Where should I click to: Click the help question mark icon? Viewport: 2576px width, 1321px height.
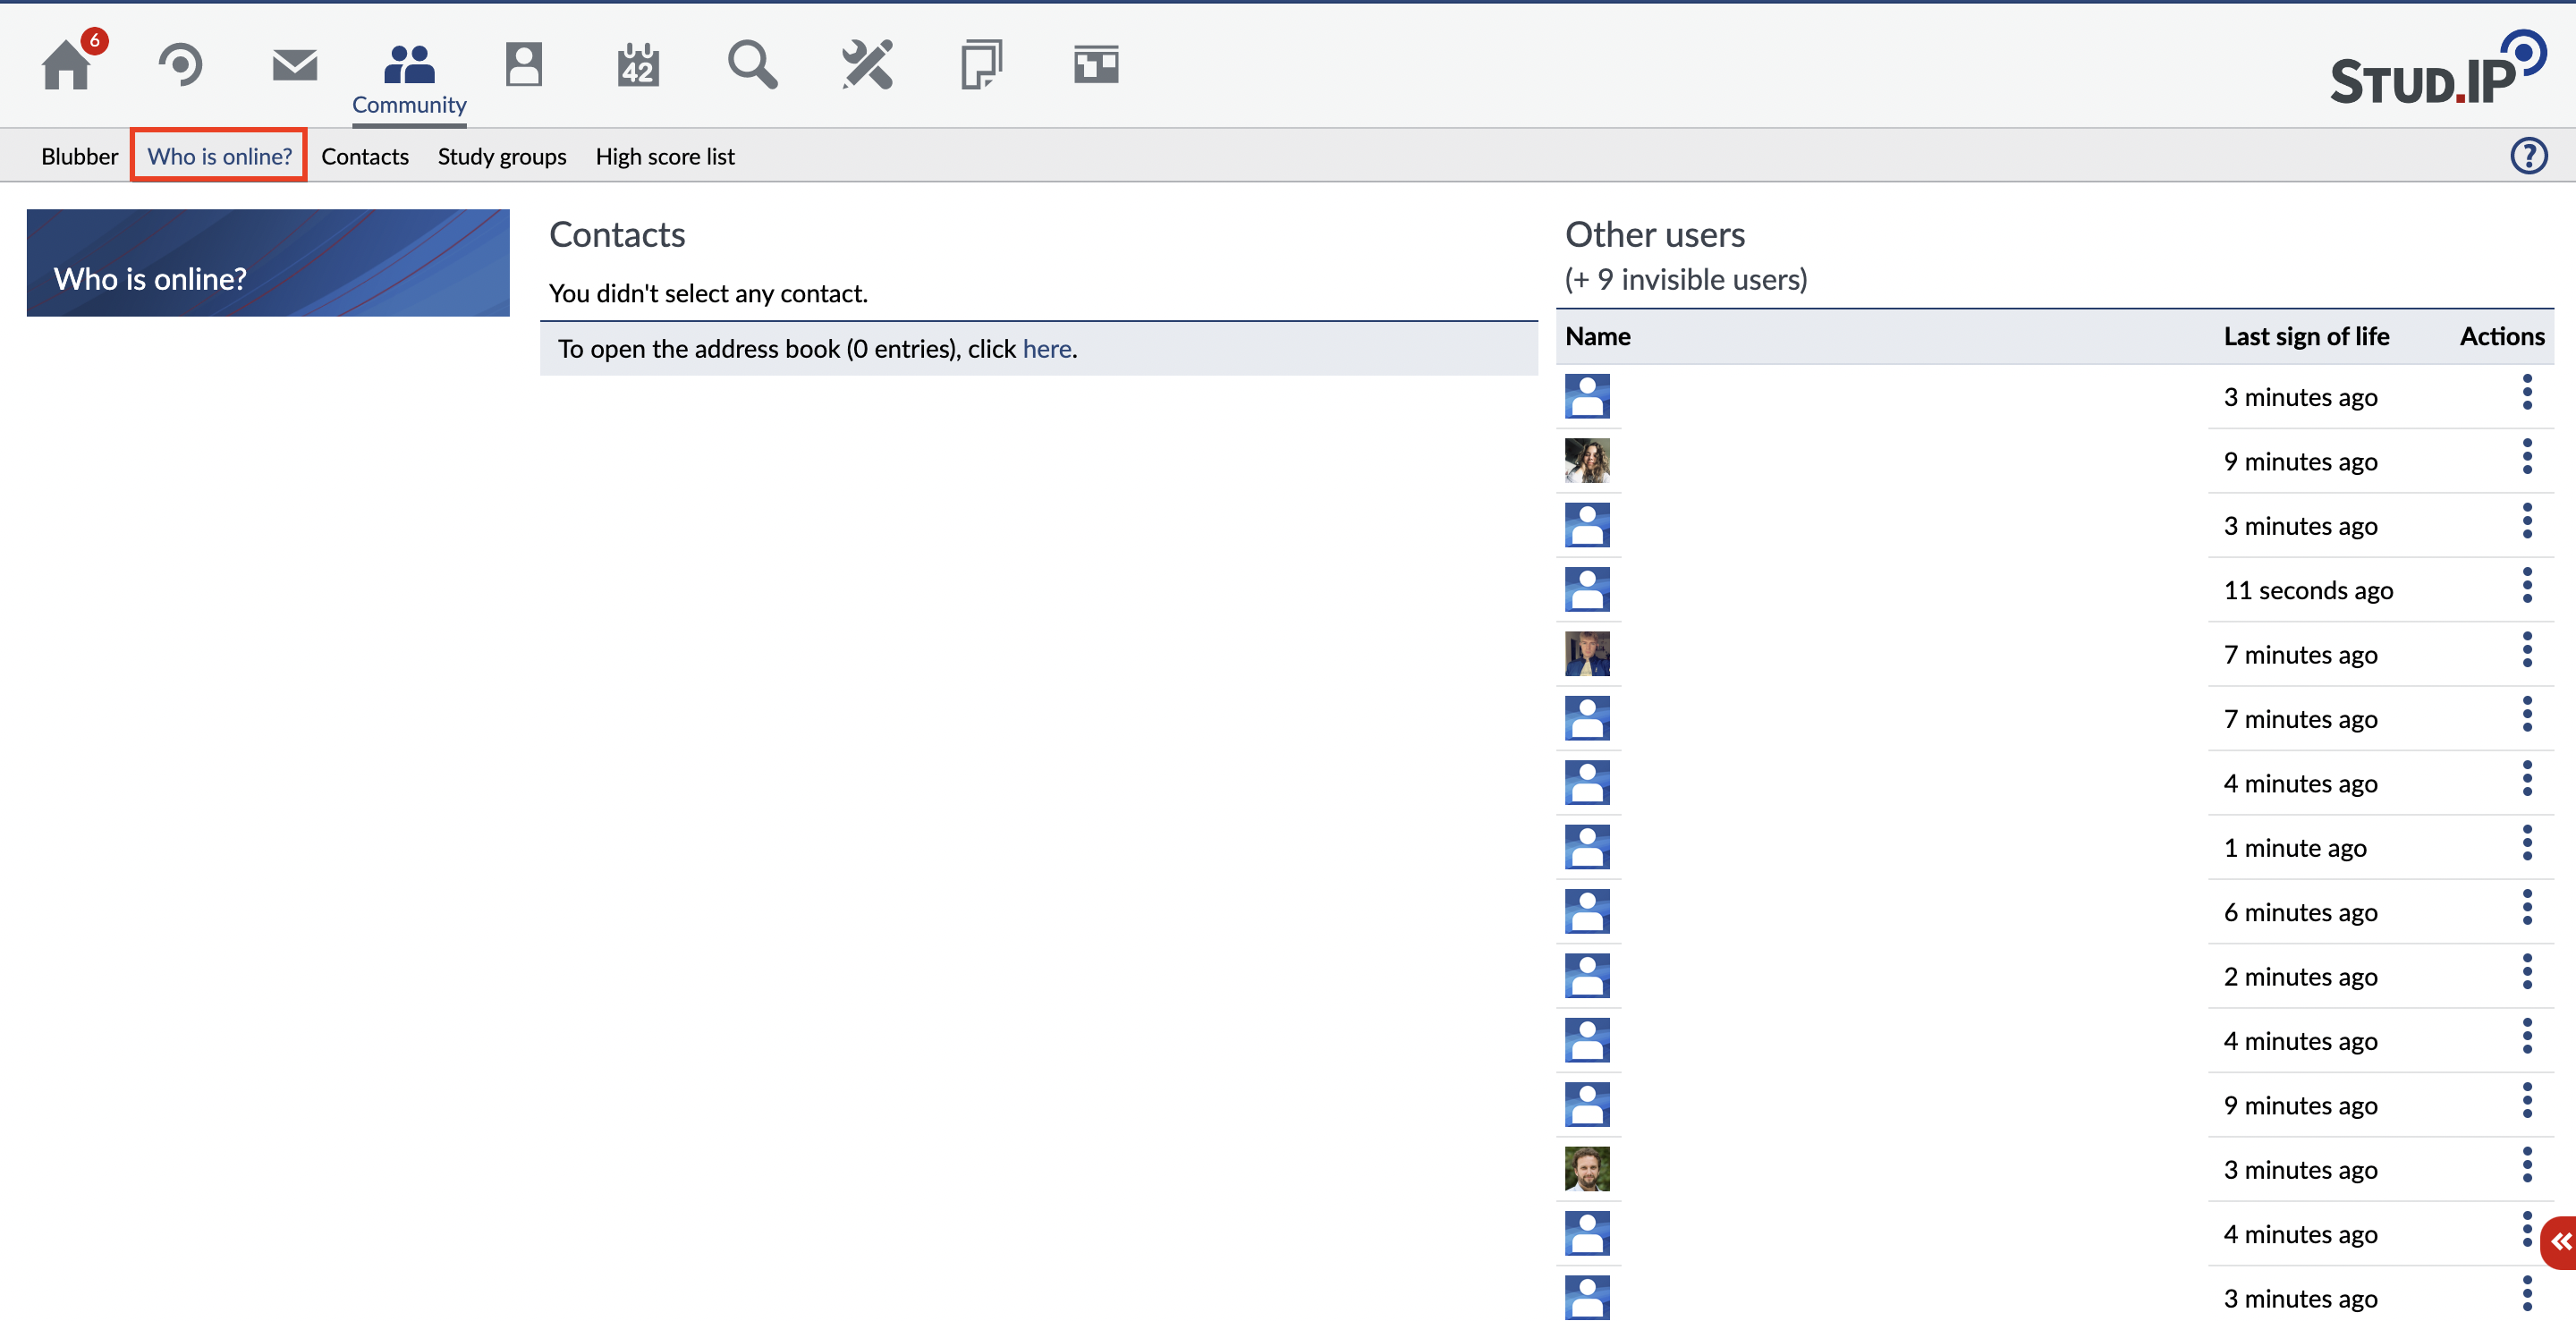click(x=2528, y=156)
